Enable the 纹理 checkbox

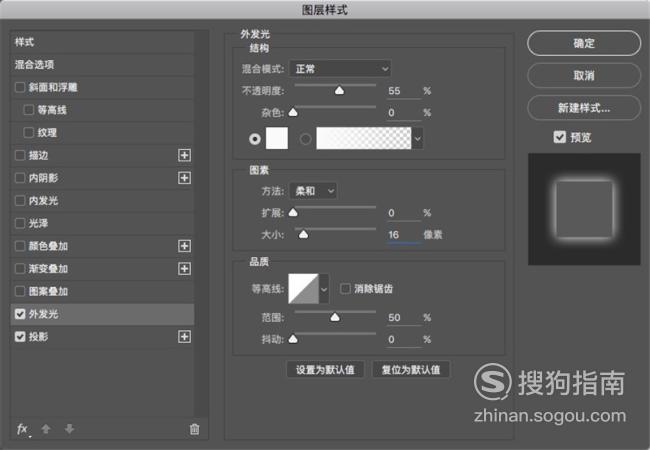pos(29,133)
